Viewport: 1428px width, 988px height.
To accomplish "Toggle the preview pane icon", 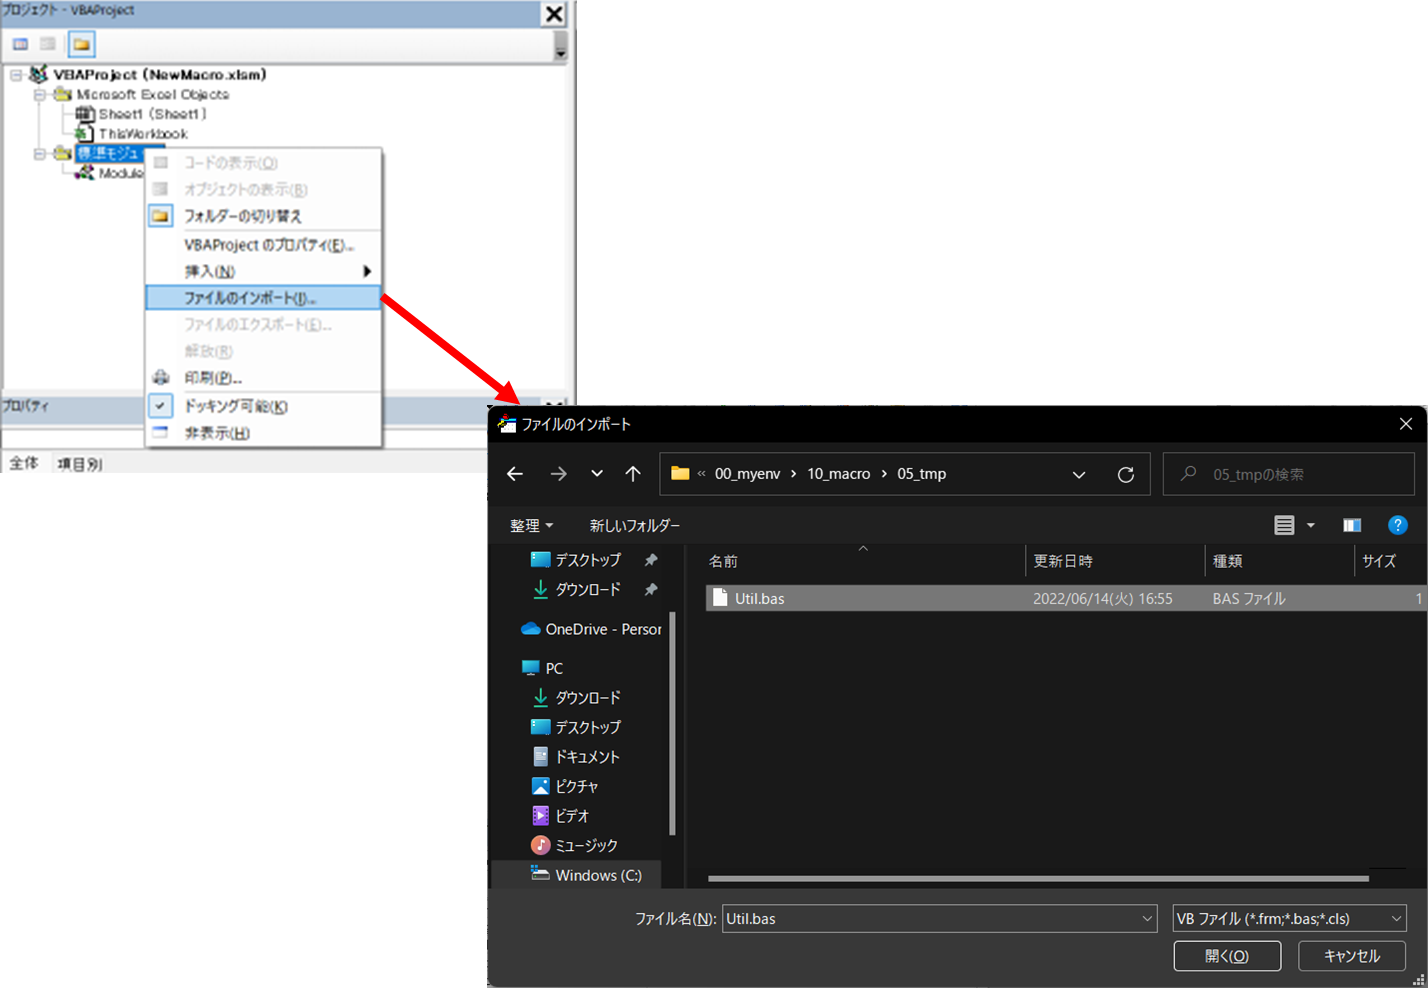I will pos(1352,525).
